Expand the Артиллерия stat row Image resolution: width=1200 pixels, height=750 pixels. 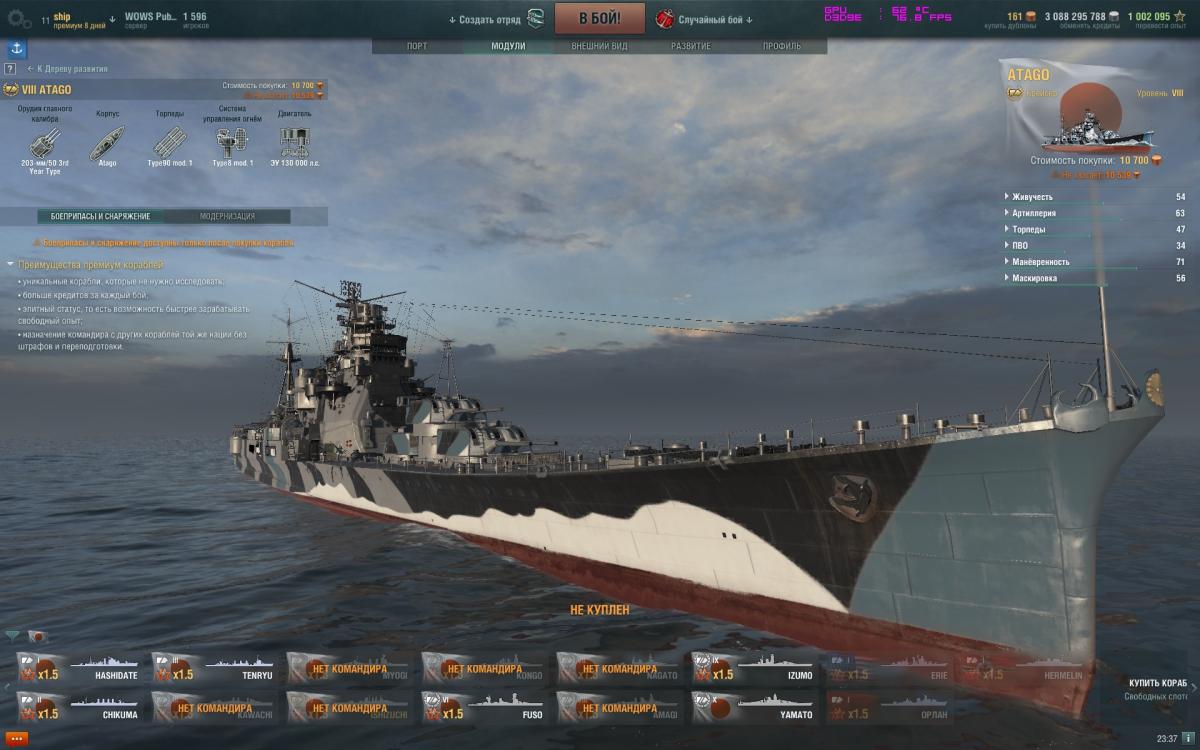pos(1095,213)
